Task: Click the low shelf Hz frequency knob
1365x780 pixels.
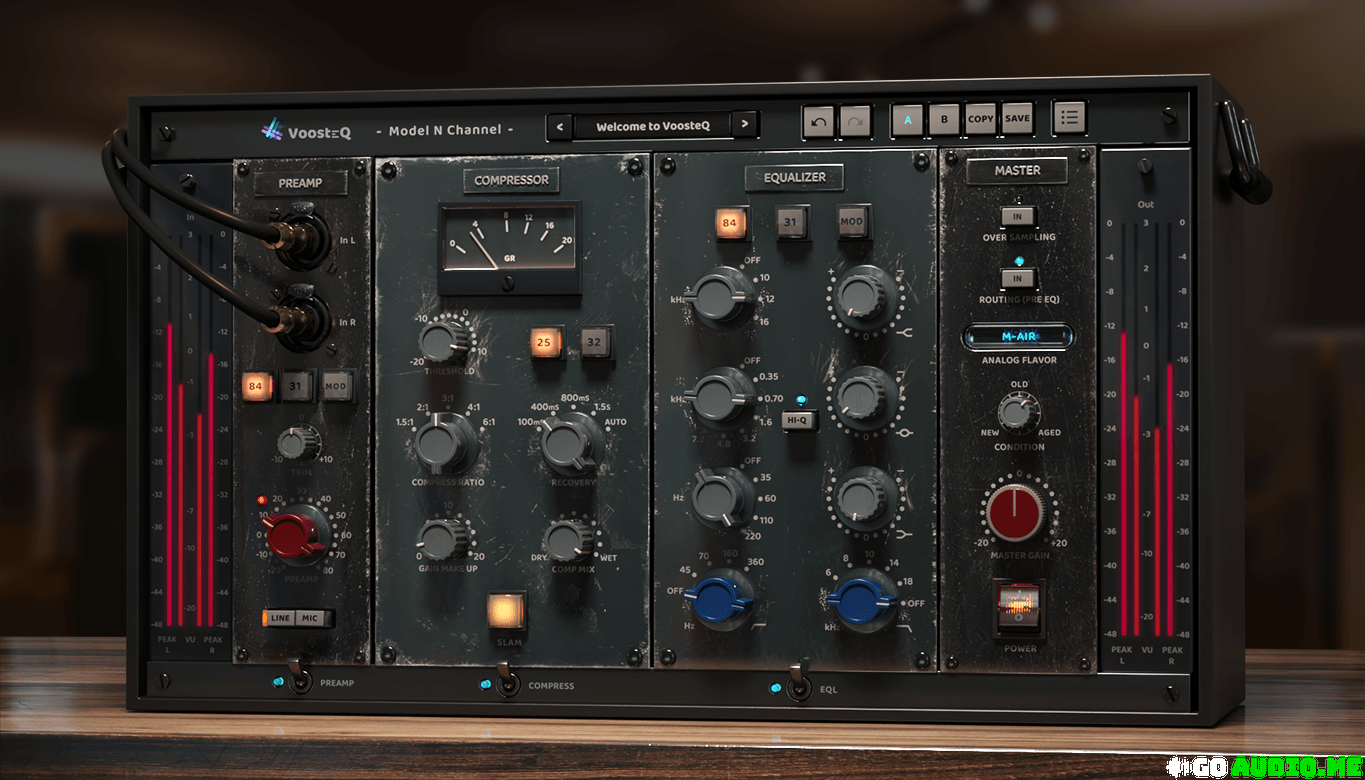Action: pos(722,496)
